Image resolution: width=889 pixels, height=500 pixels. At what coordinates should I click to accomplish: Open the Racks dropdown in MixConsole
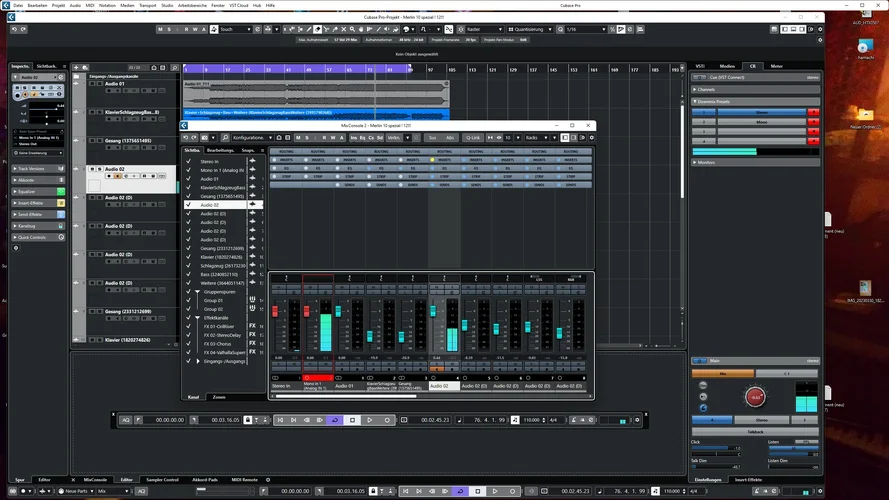[x=536, y=137]
